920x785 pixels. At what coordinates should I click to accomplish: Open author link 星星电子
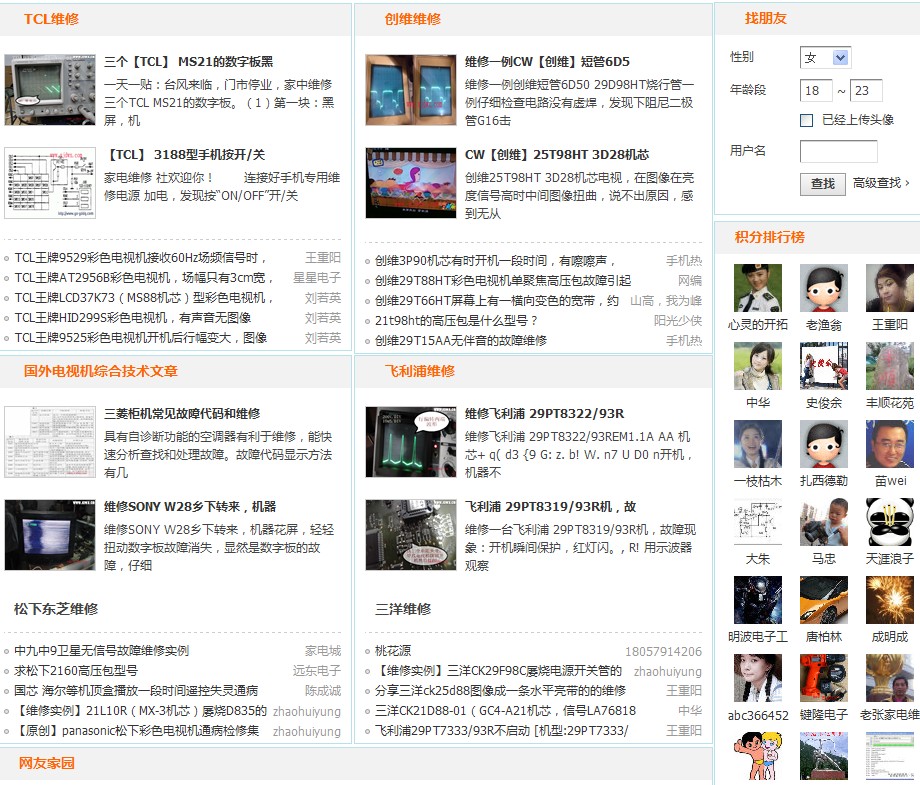(x=317, y=278)
